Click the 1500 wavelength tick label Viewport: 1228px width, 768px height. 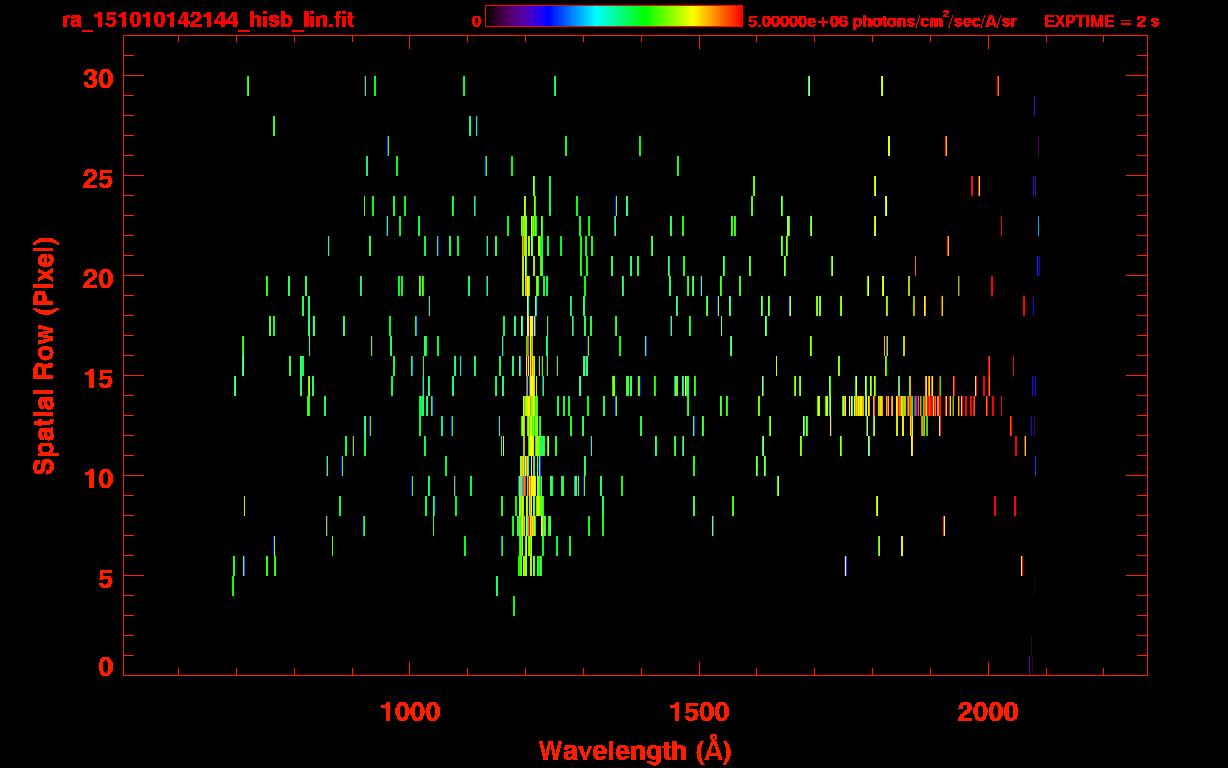[x=699, y=712]
